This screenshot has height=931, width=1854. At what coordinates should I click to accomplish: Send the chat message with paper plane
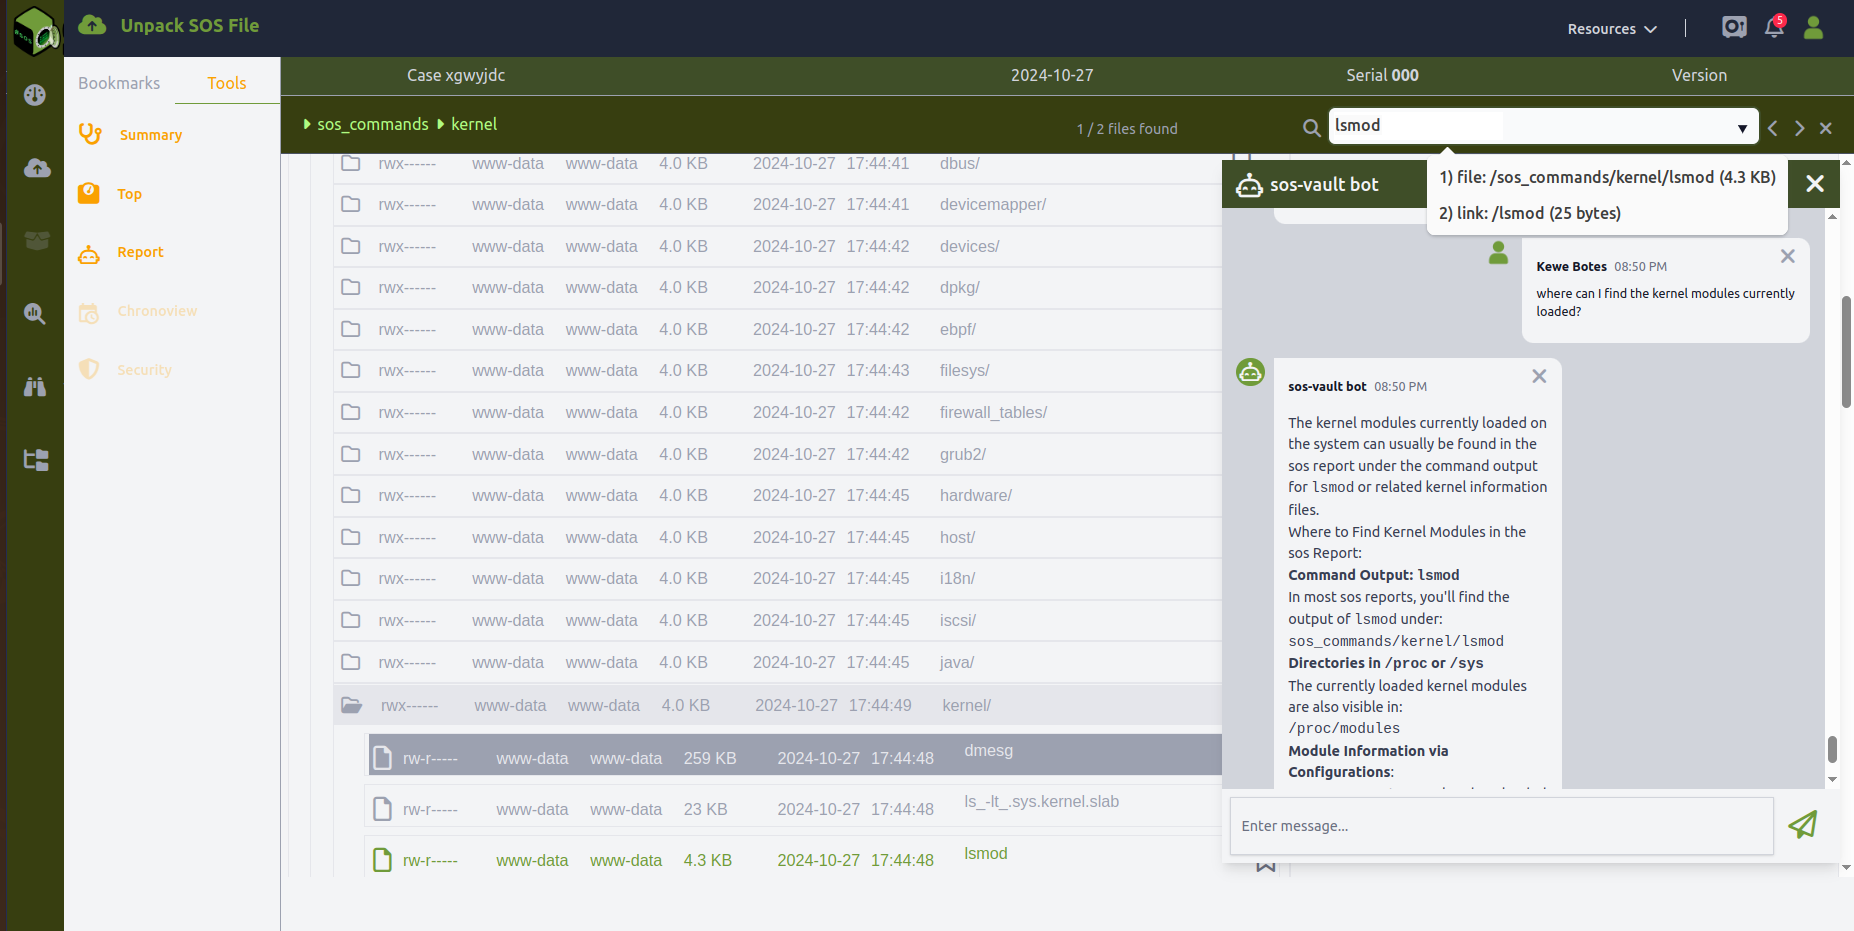pos(1803,825)
